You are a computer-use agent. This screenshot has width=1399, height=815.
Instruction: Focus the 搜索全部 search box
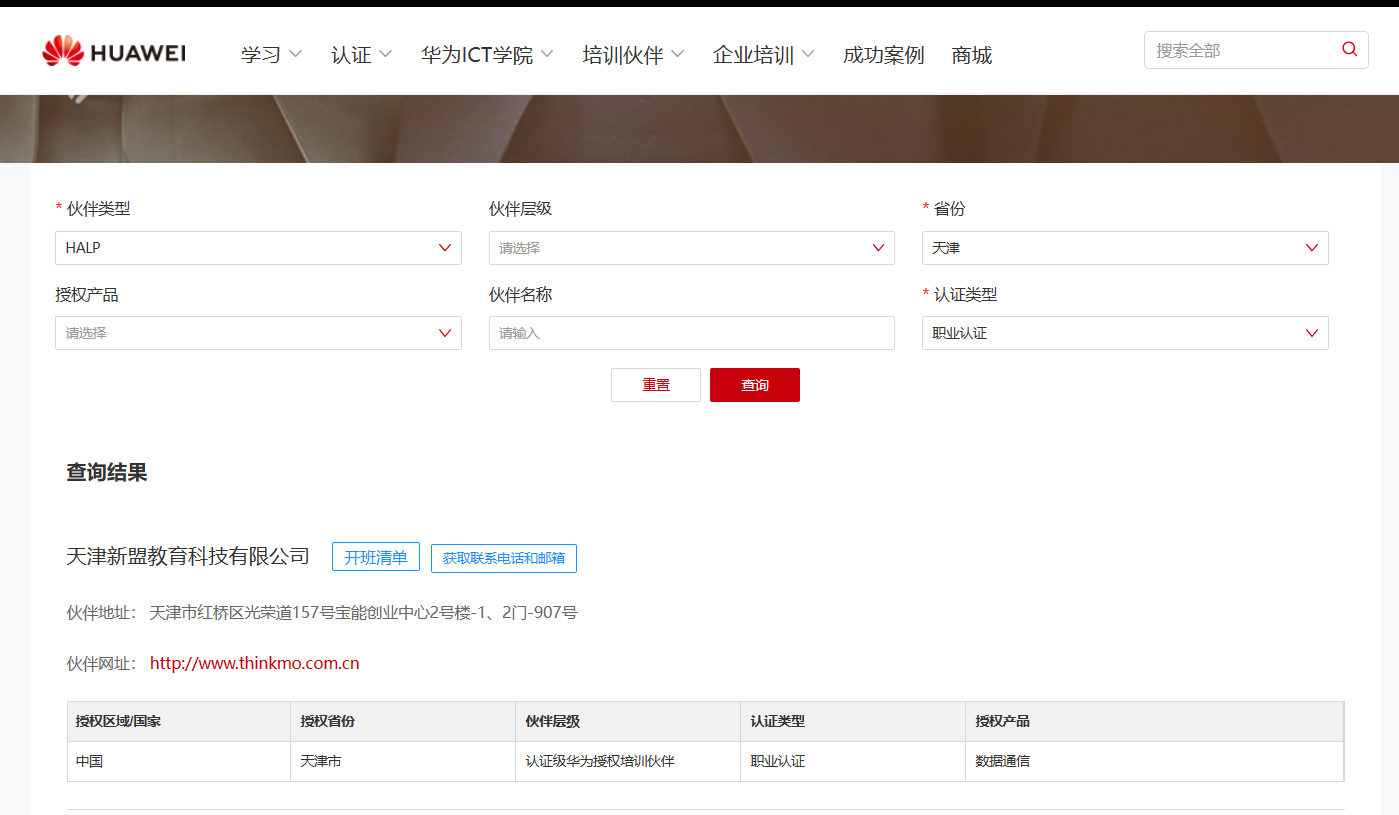1240,50
